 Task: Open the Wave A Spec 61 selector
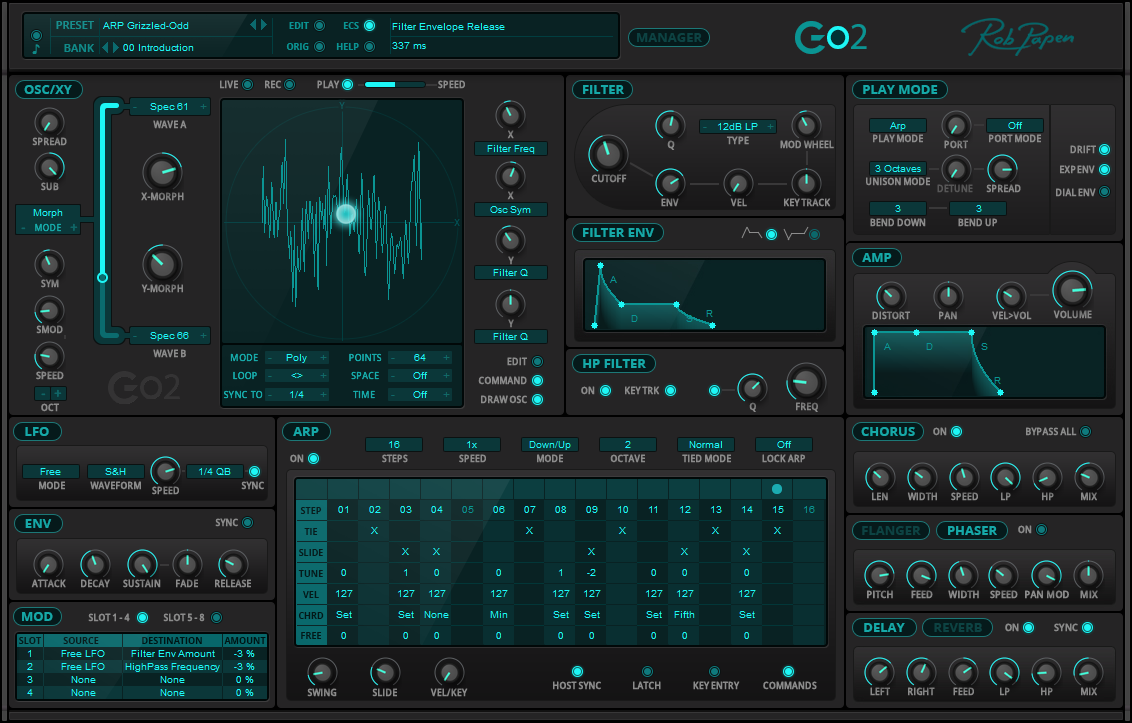170,107
